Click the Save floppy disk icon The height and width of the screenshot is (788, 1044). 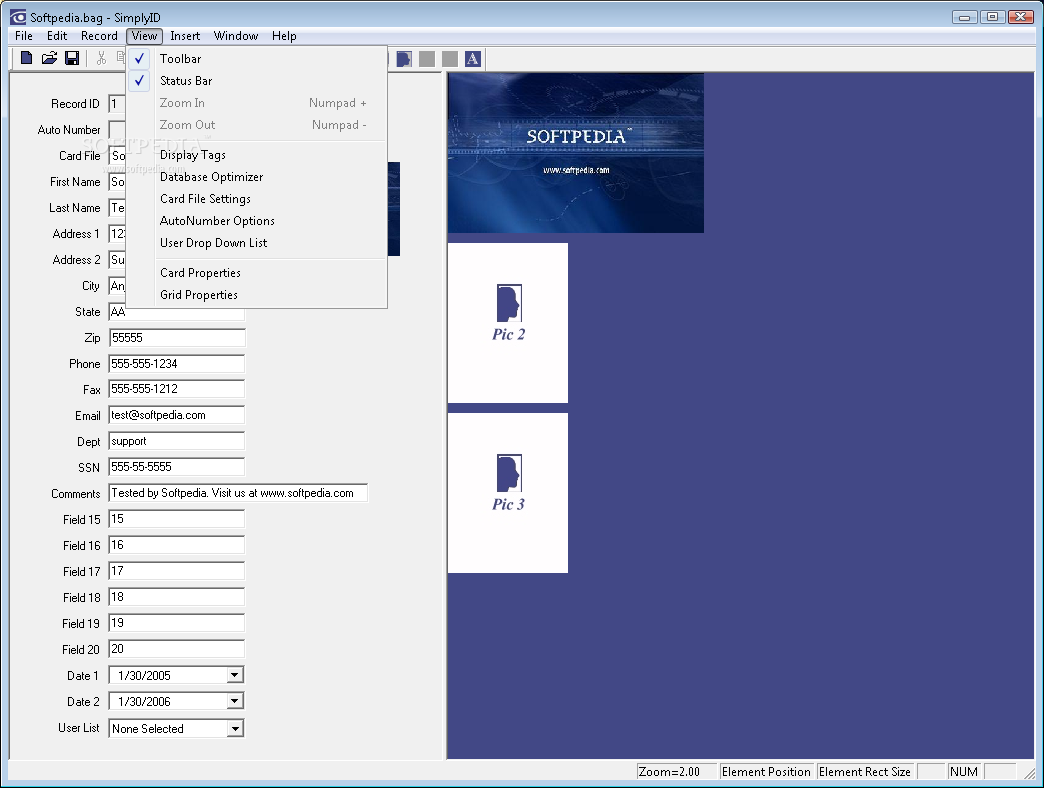click(72, 59)
